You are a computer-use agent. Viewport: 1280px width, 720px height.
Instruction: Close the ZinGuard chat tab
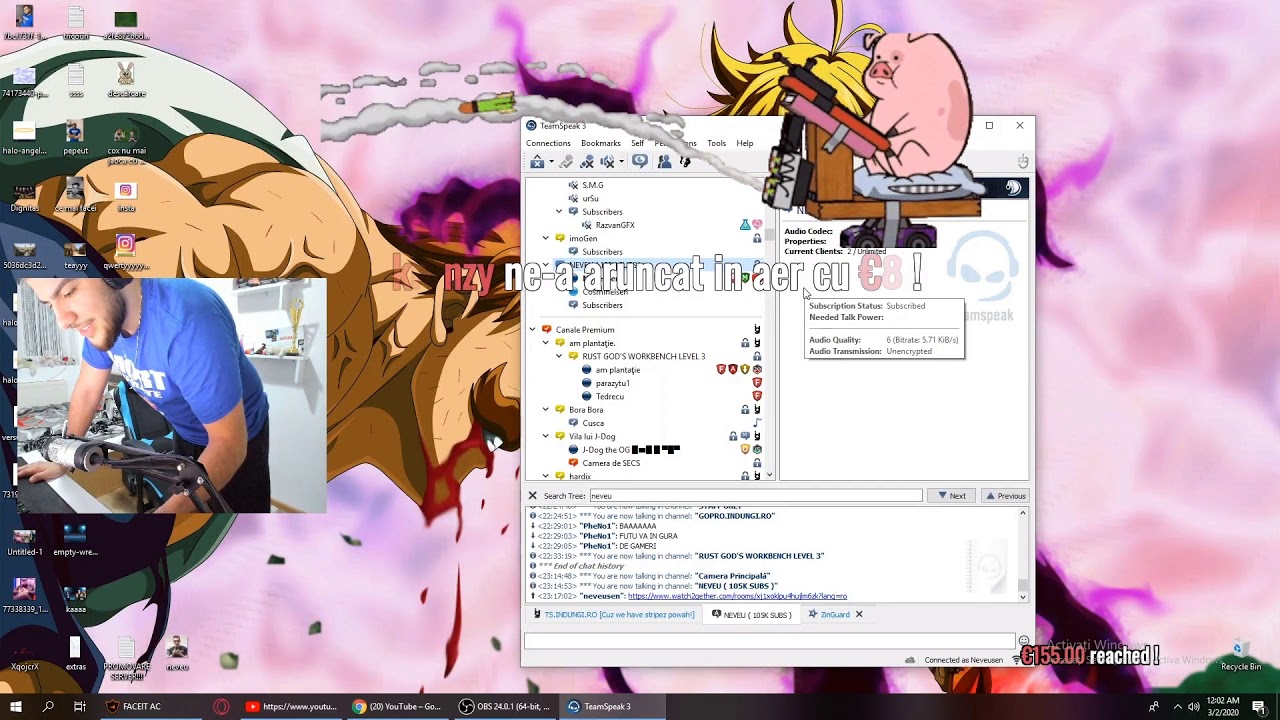pyautogui.click(x=858, y=614)
